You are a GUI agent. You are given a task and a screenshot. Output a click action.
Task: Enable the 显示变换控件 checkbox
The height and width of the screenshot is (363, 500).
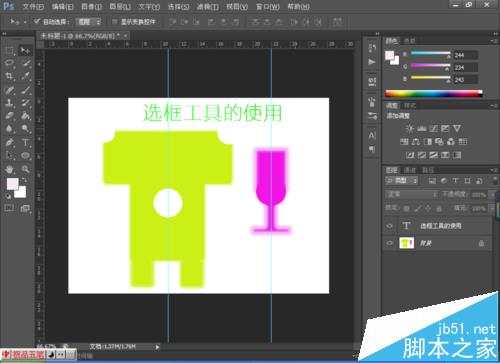114,22
